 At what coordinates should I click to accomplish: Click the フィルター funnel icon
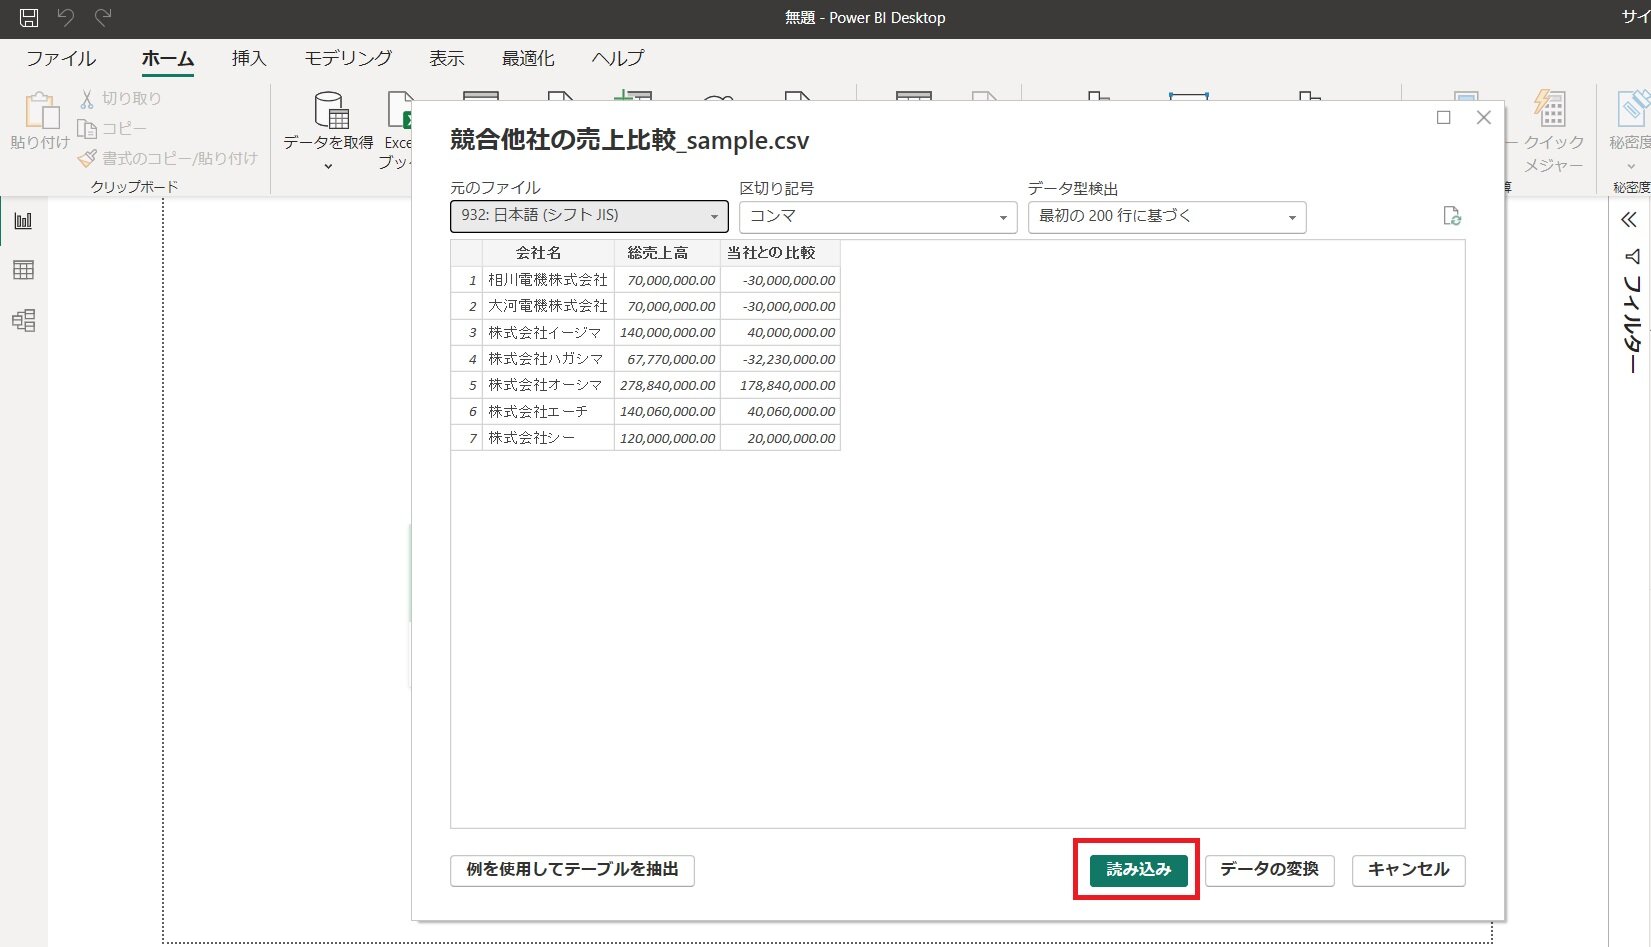pyautogui.click(x=1632, y=257)
